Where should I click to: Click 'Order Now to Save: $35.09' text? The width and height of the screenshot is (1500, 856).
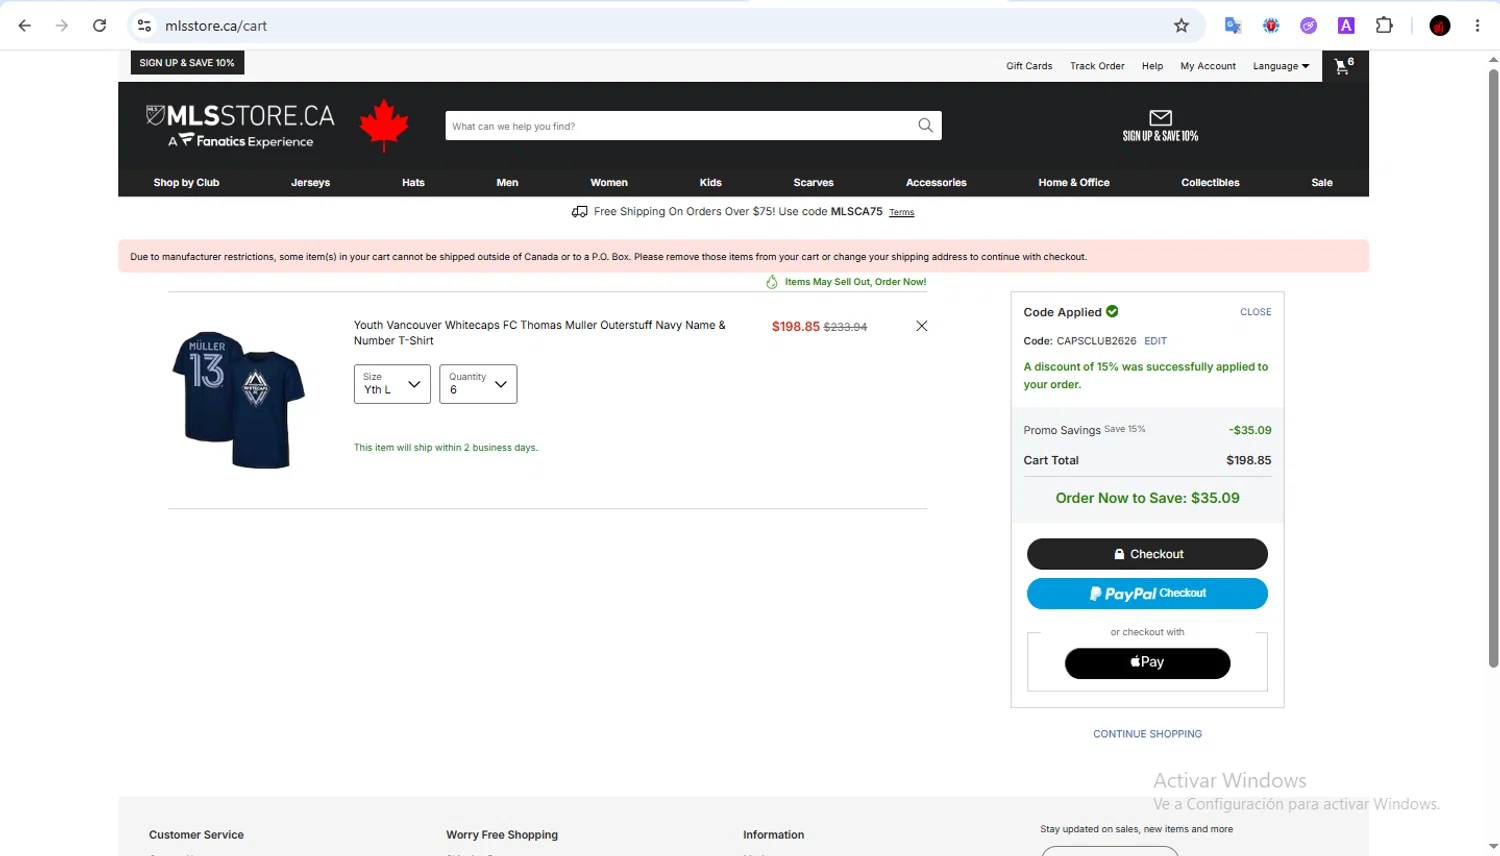(1147, 498)
